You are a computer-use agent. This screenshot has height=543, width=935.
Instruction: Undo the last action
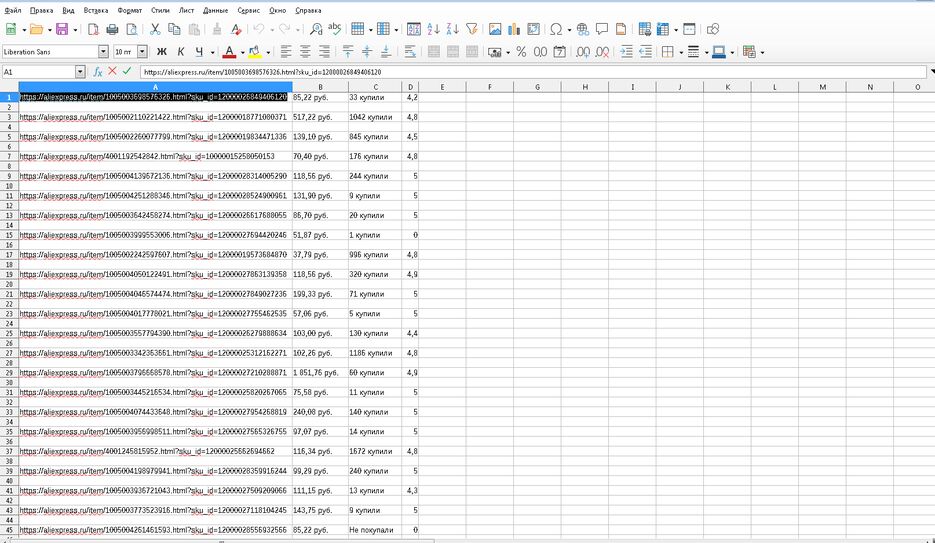click(259, 29)
